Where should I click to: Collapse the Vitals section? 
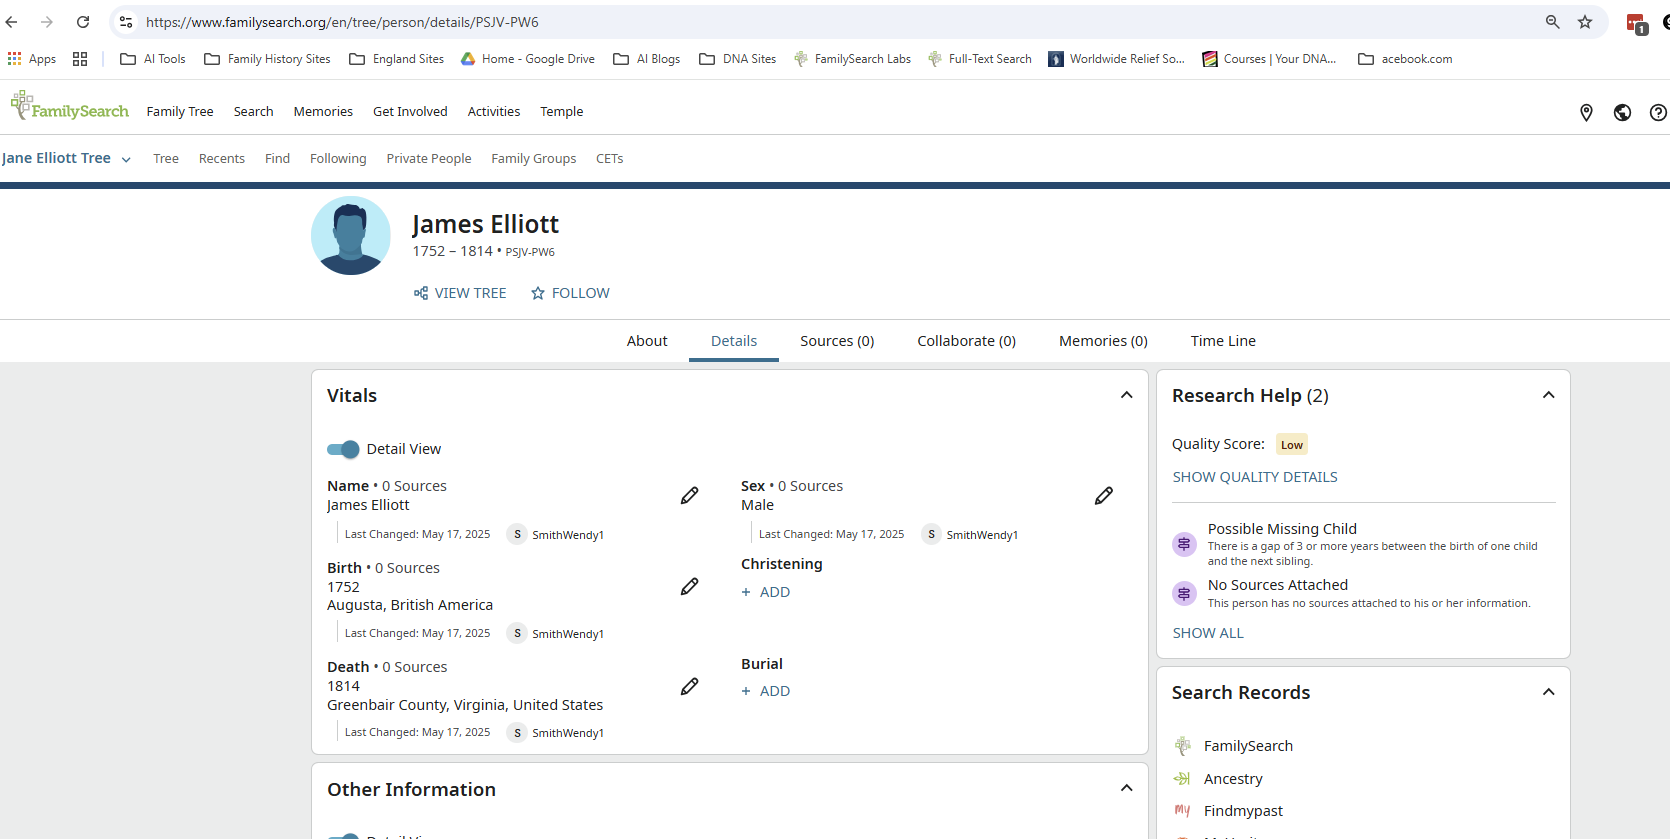pos(1126,395)
